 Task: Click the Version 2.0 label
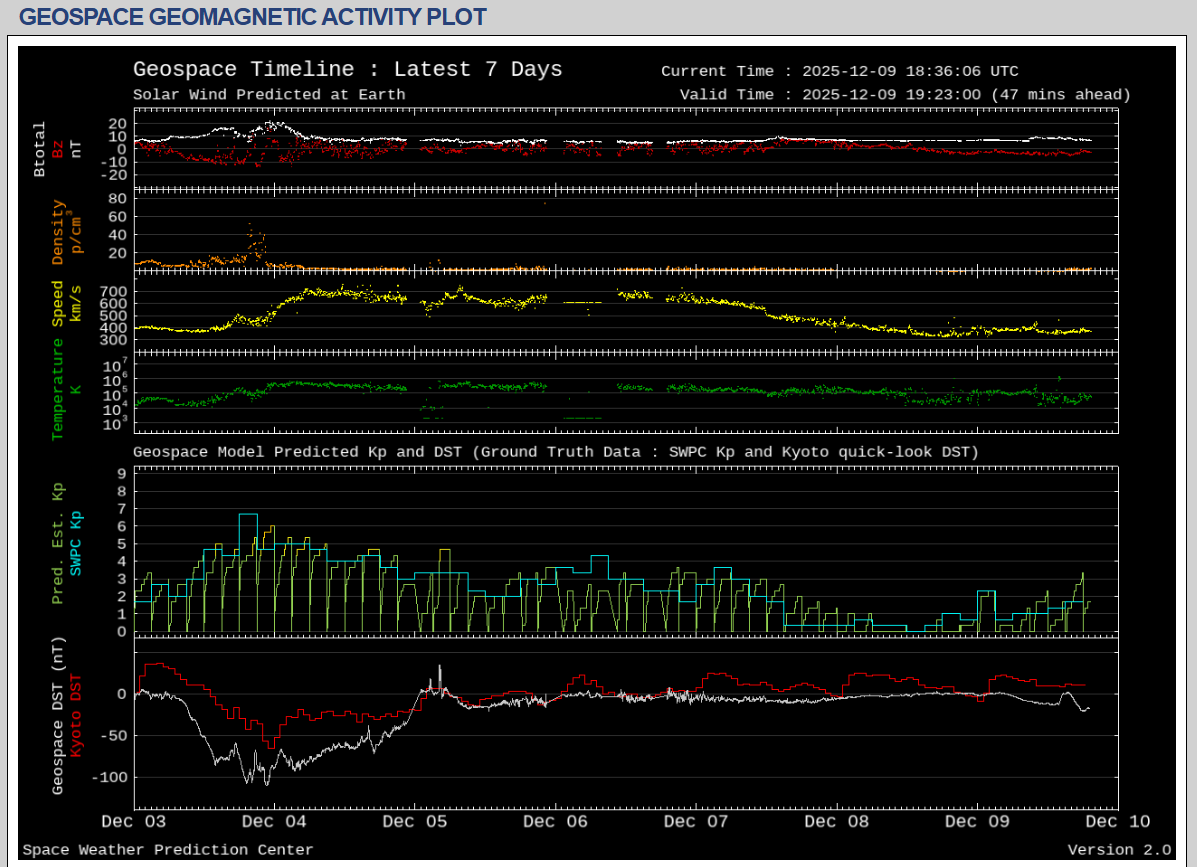click(x=1118, y=850)
